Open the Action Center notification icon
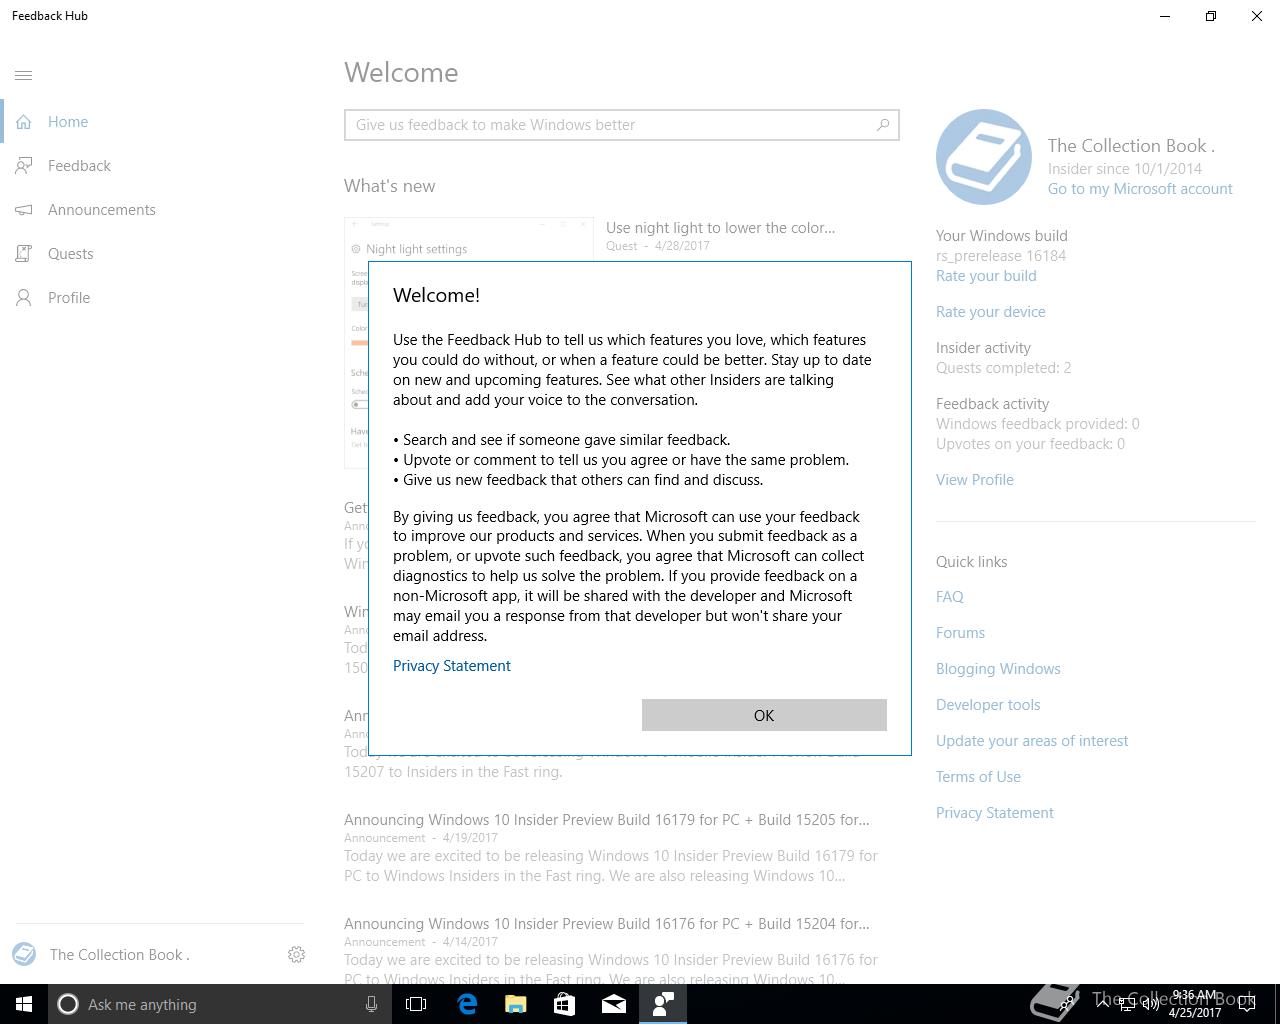 1246,1004
